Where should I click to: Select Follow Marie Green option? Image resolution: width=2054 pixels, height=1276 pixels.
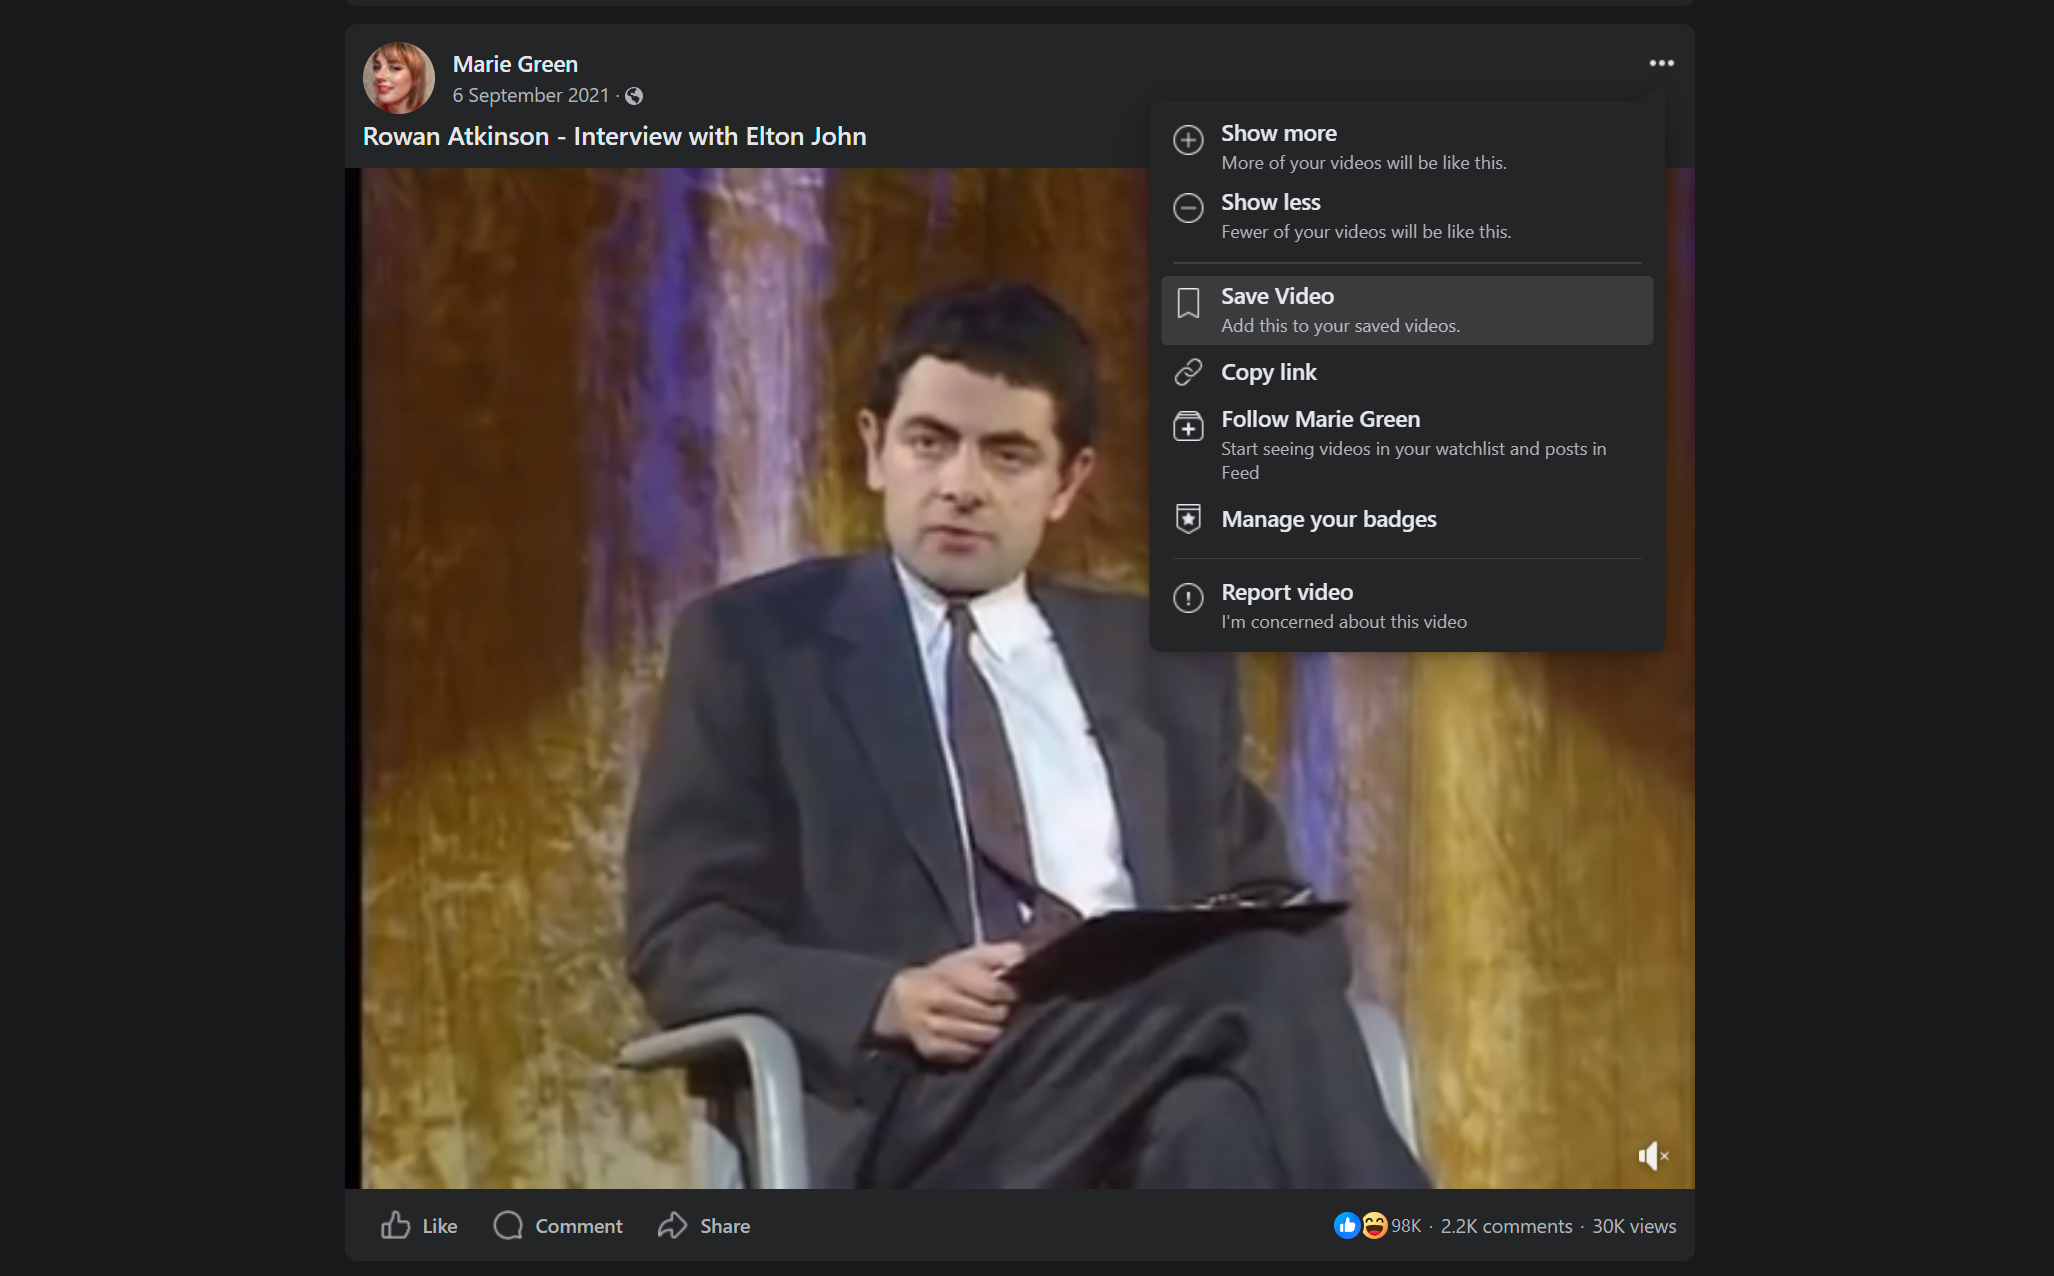(1407, 445)
